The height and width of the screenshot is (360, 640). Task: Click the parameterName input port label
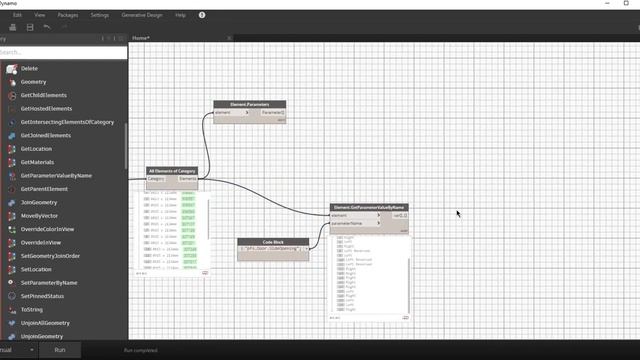click(x=347, y=223)
